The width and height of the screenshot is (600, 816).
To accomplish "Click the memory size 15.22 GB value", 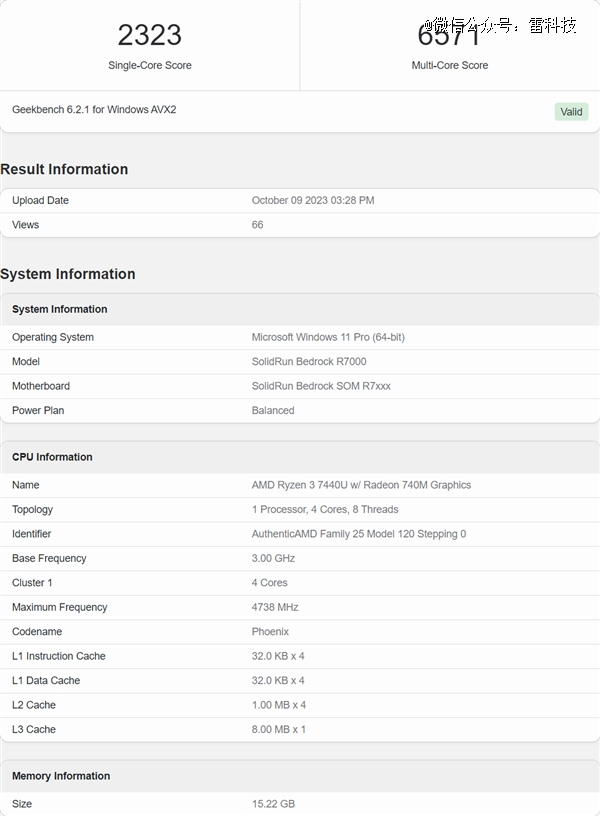I will pos(274,803).
